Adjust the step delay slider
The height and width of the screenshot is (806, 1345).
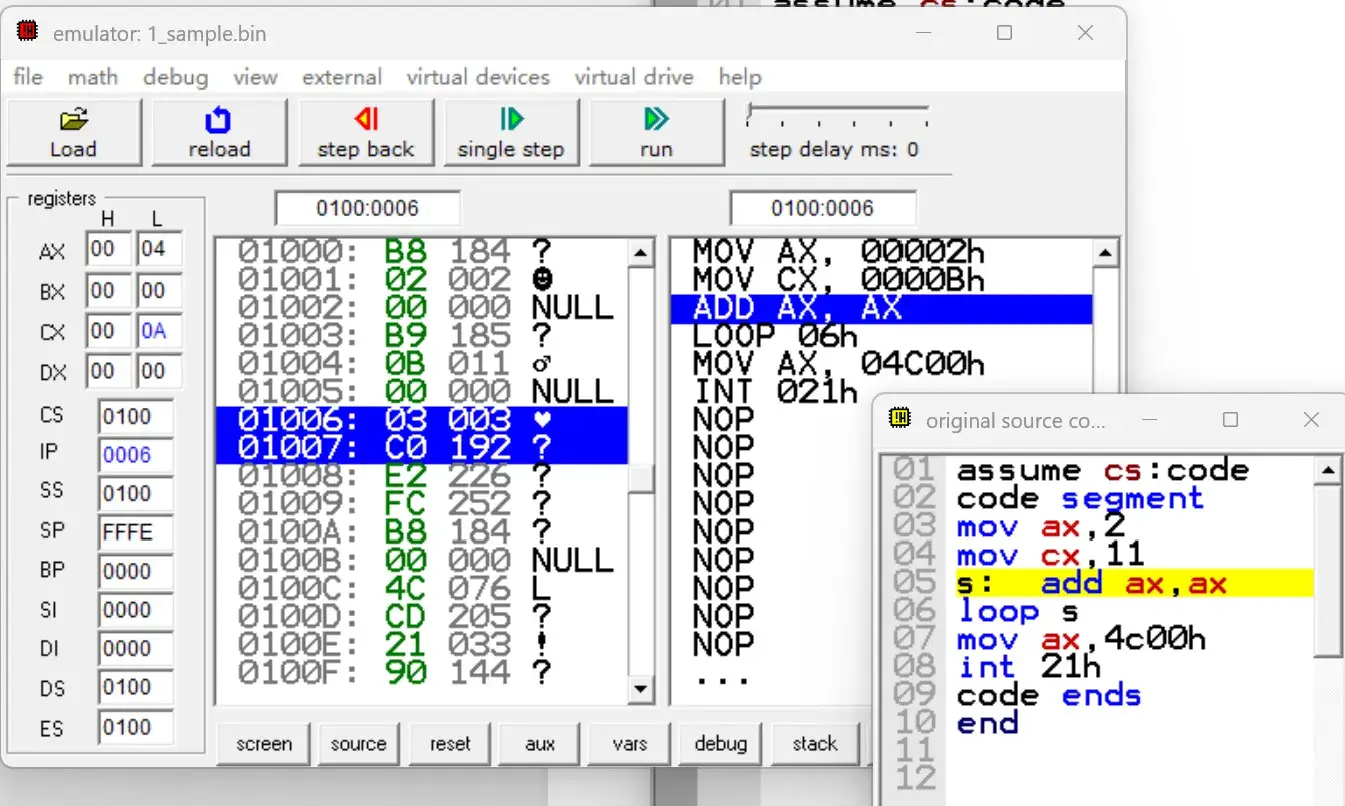838,114
